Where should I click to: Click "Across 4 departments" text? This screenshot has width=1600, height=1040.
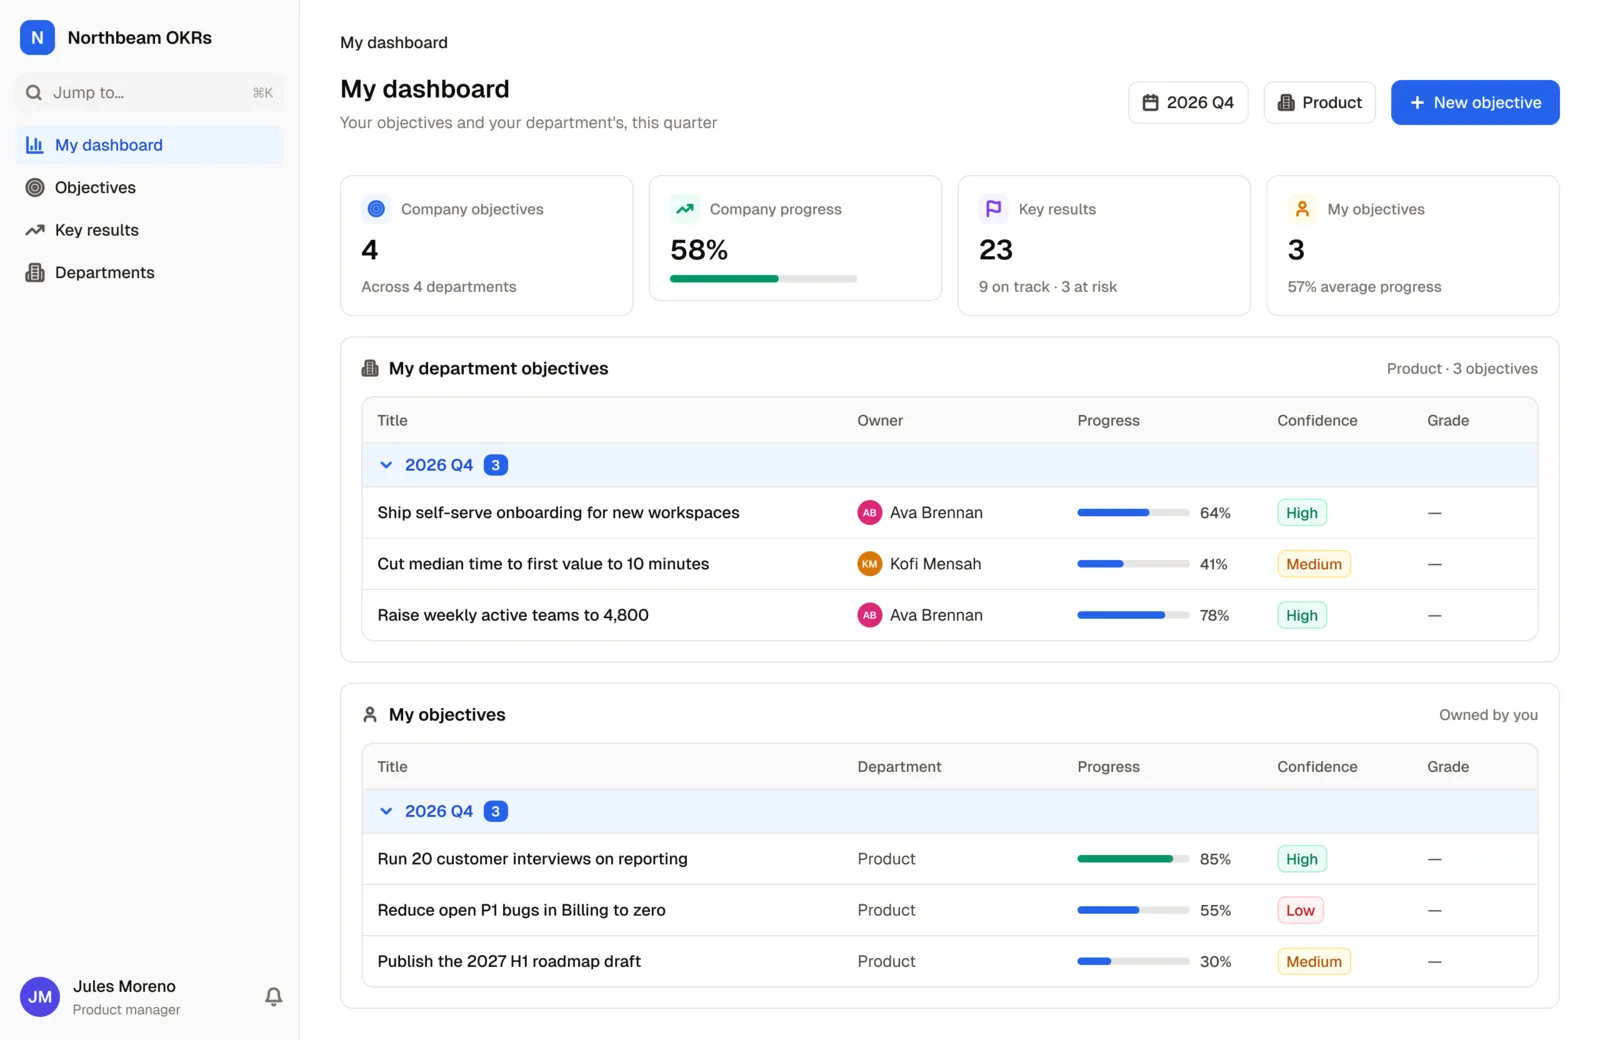pyautogui.click(x=439, y=287)
